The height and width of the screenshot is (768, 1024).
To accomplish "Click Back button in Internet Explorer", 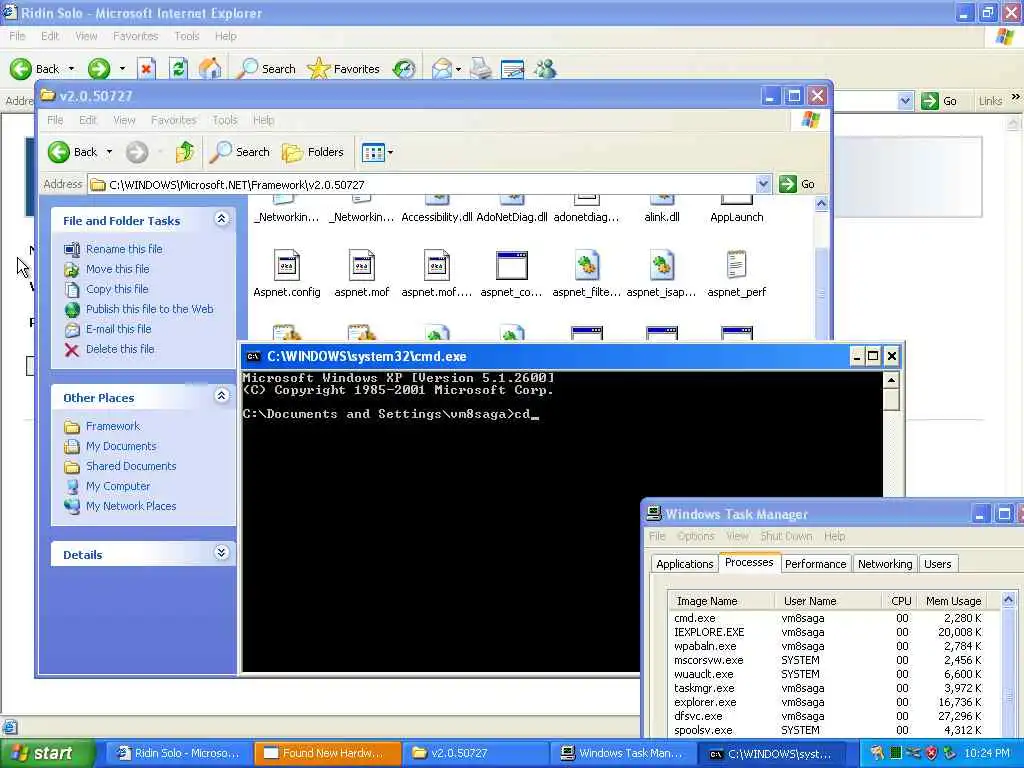I will click(x=34, y=69).
